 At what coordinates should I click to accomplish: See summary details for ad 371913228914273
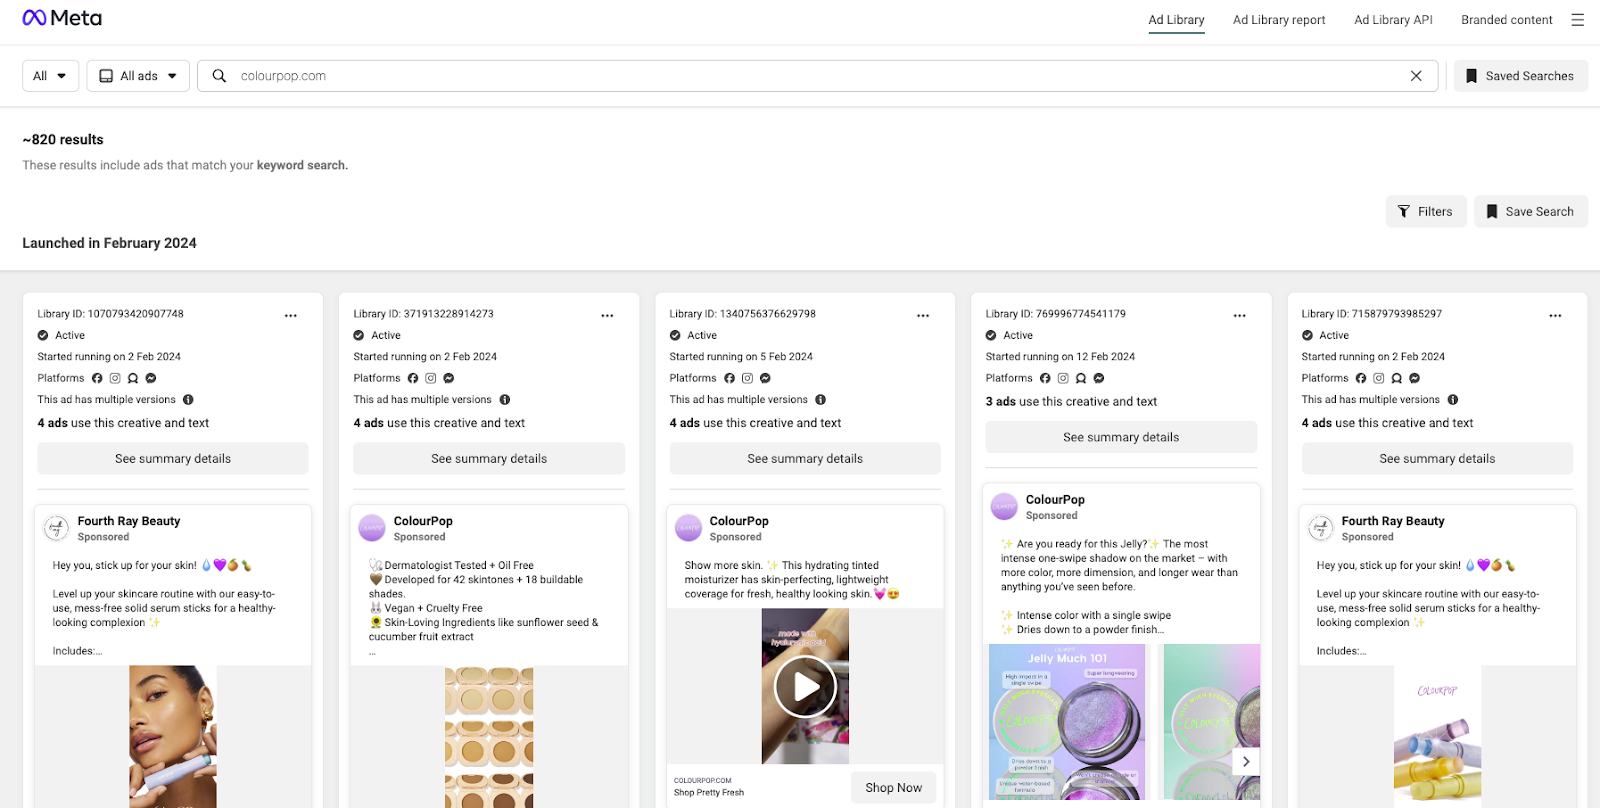click(489, 458)
